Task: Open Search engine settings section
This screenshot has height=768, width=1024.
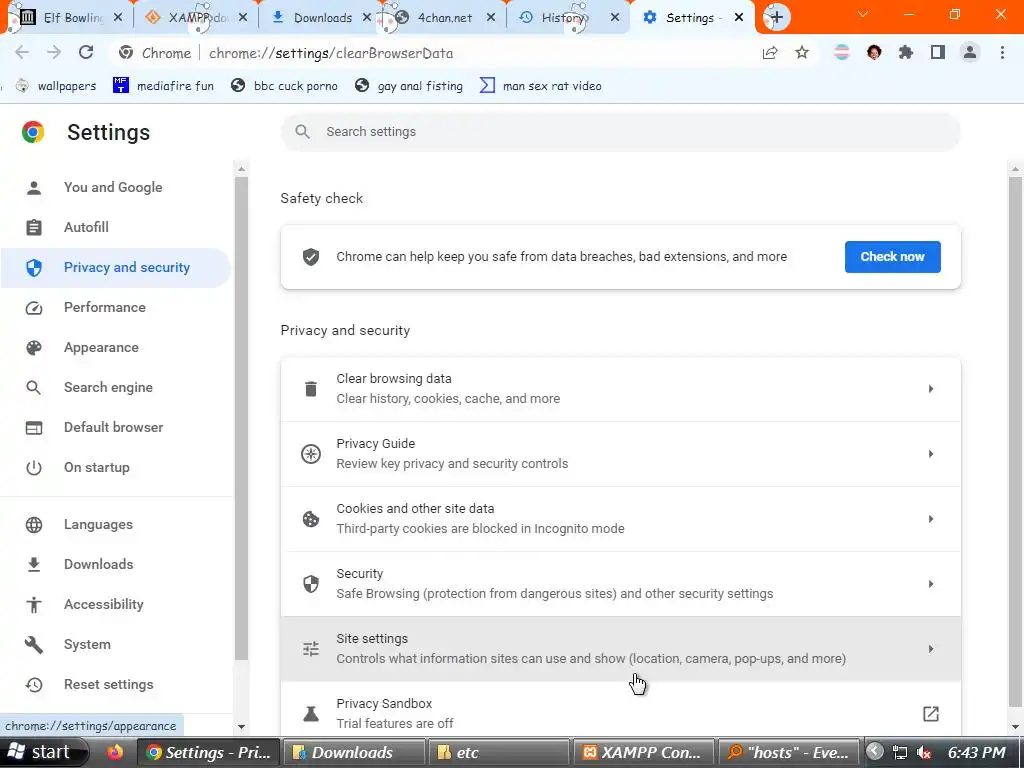Action: pyautogui.click(x=115, y=387)
